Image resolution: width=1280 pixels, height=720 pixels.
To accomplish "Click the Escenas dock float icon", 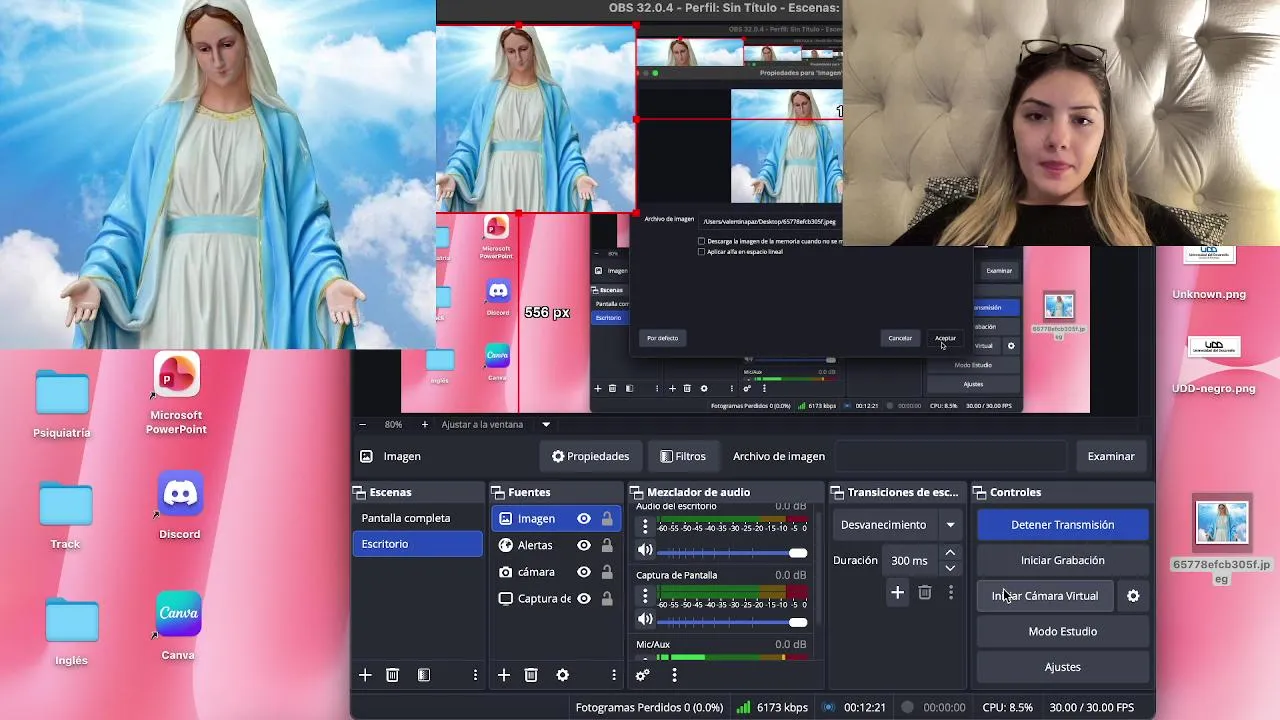I will pyautogui.click(x=359, y=492).
